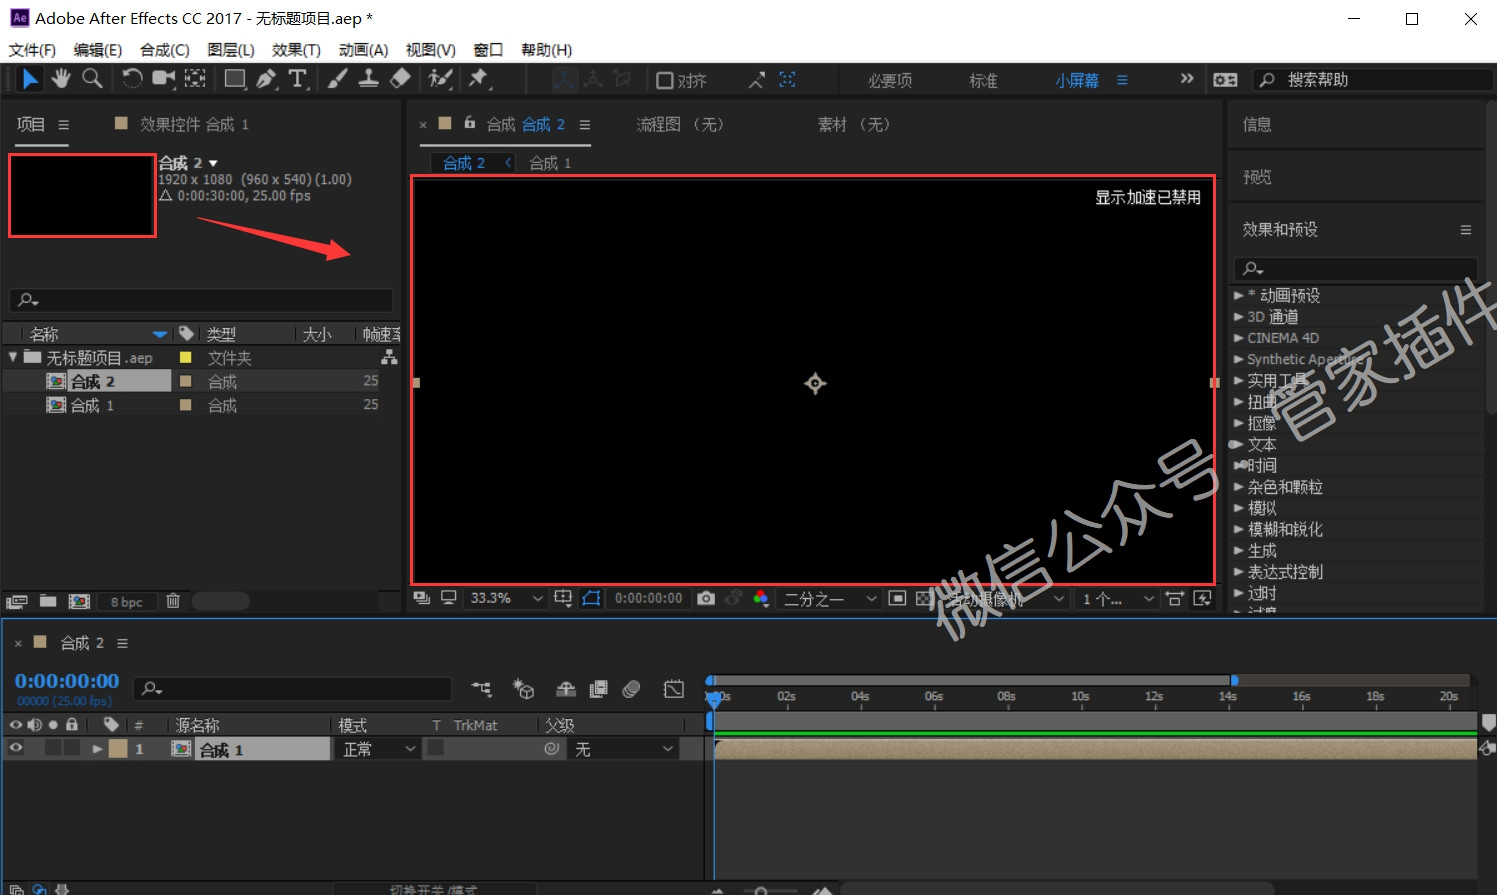The height and width of the screenshot is (895, 1497).
Task: Open the 33.3% magnification dropdown
Action: pyautogui.click(x=506, y=598)
